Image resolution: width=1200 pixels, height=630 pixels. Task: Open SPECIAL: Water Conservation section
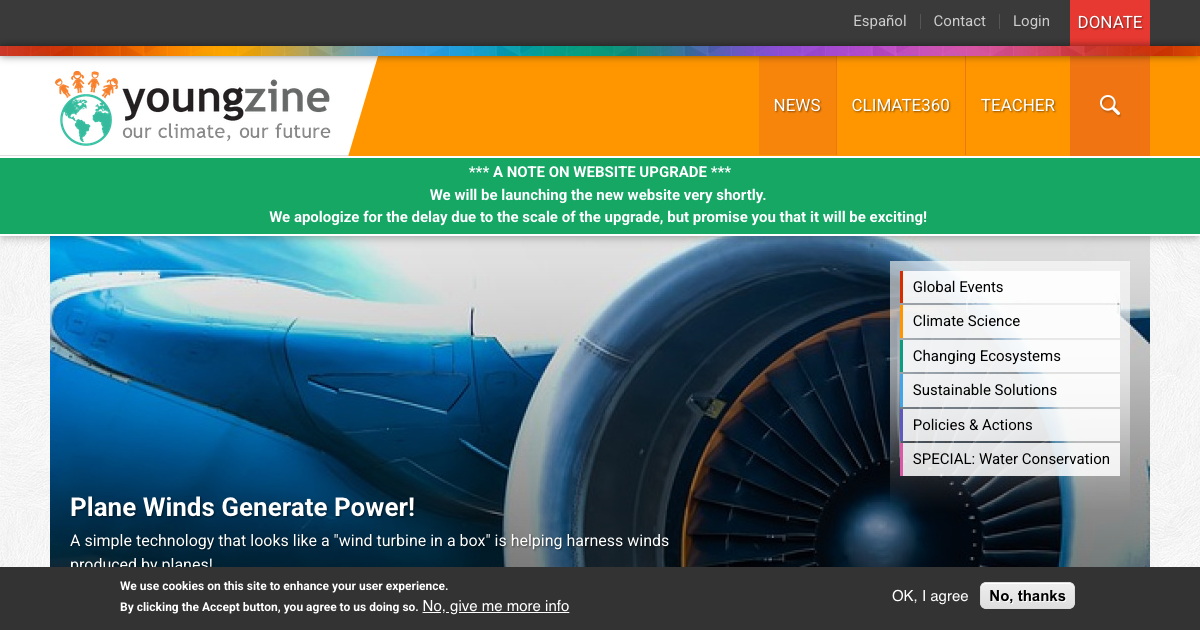(x=1010, y=459)
